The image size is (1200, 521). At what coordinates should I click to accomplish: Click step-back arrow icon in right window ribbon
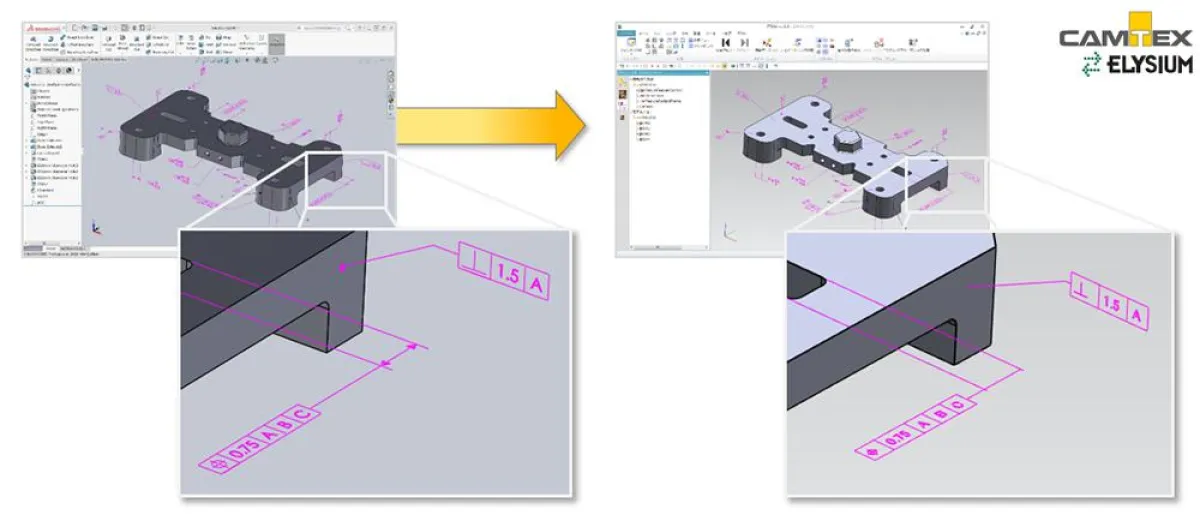[x=725, y=43]
